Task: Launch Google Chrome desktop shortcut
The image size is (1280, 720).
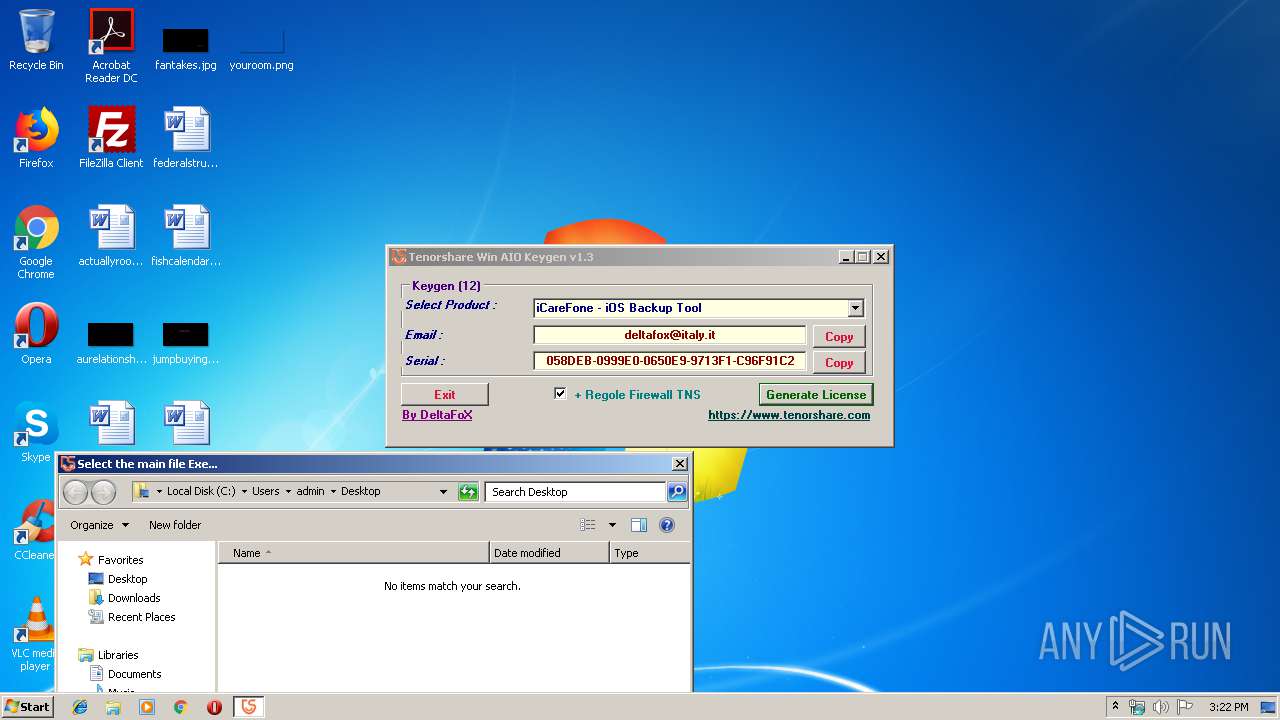Action: [x=36, y=242]
